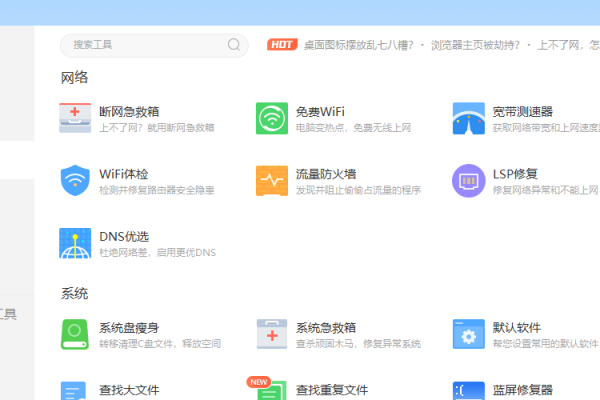
Task: Click description 转移清理C盘文件,释放空间
Action: click(160, 343)
